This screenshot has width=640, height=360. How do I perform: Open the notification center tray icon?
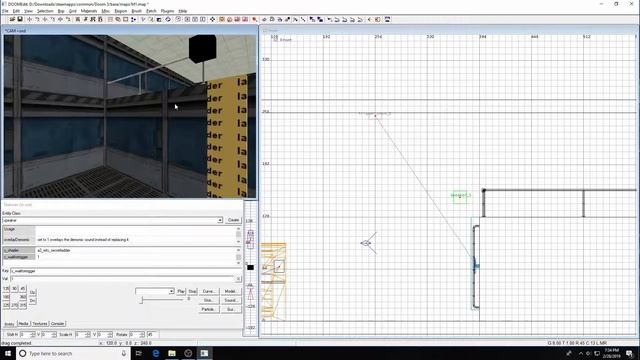click(x=629, y=353)
